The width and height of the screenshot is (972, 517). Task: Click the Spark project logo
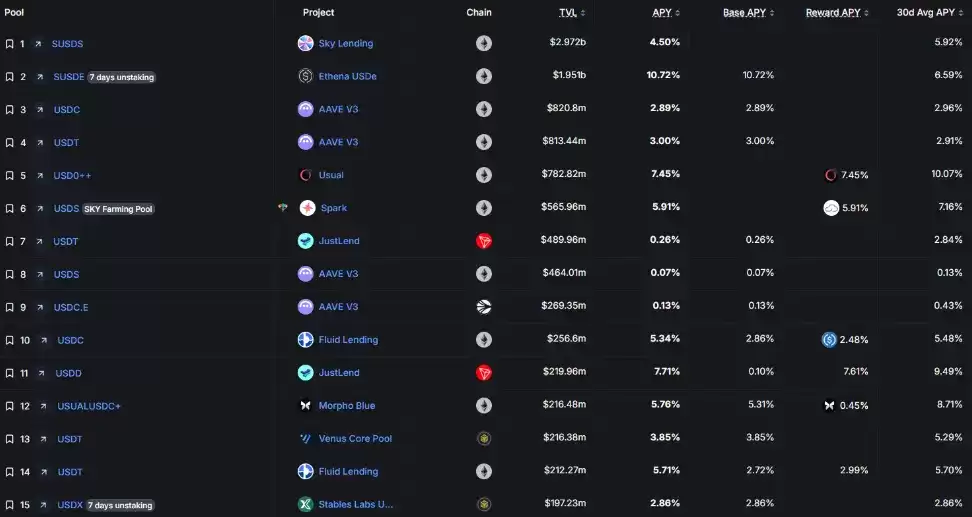[307, 208]
